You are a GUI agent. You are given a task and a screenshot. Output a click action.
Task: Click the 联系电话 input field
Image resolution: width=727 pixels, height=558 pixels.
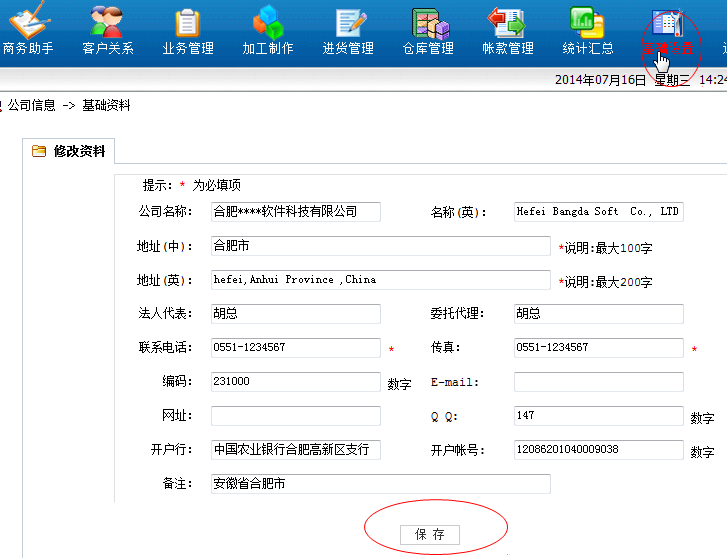[296, 347]
